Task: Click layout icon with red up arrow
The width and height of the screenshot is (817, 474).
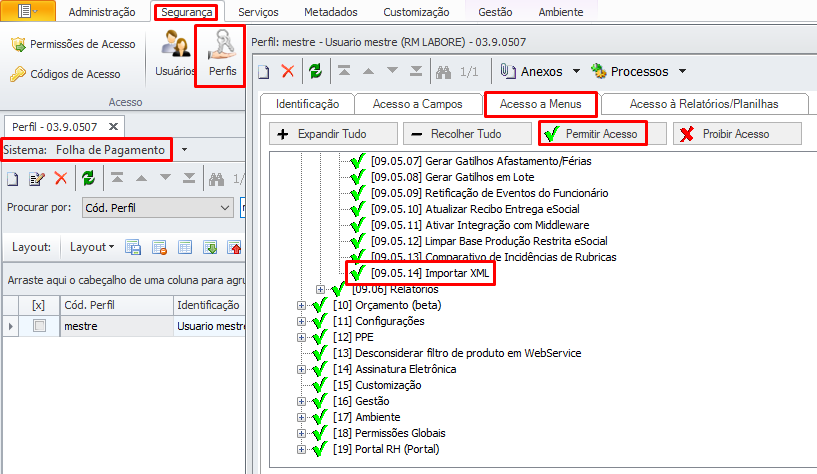Action: click(x=234, y=247)
